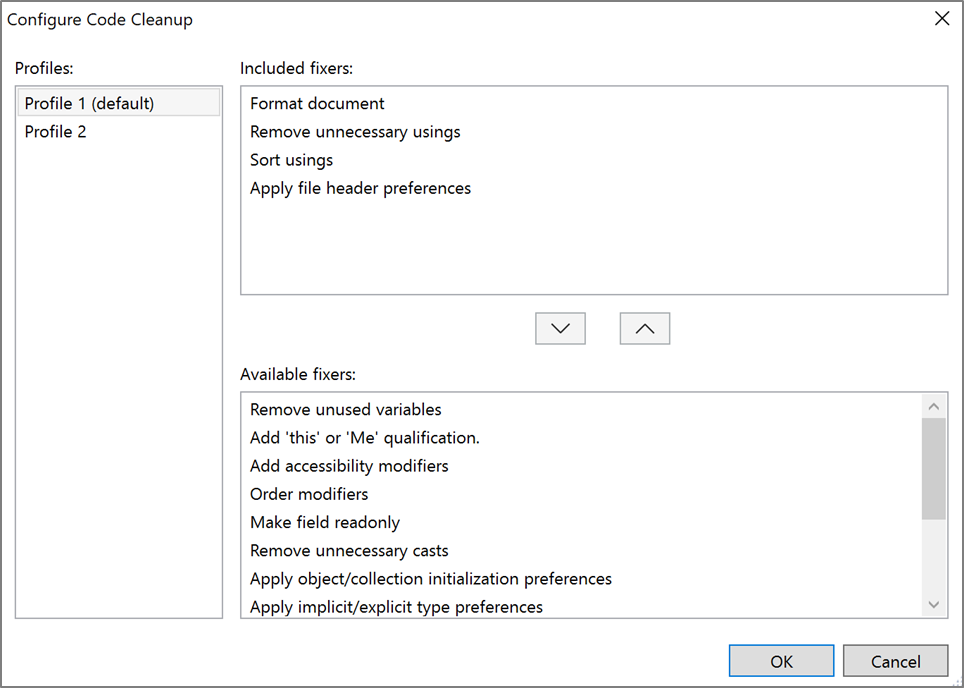
Task: Select 'Add this or Me qualification' fixer
Action: 365,437
